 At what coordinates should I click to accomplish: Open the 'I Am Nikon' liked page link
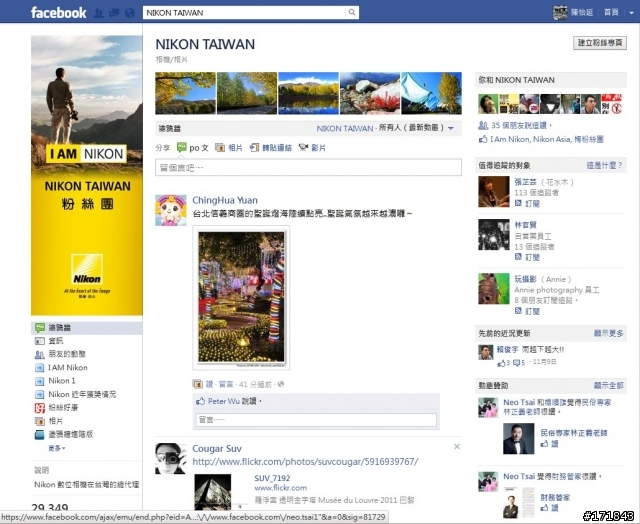click(x=509, y=139)
